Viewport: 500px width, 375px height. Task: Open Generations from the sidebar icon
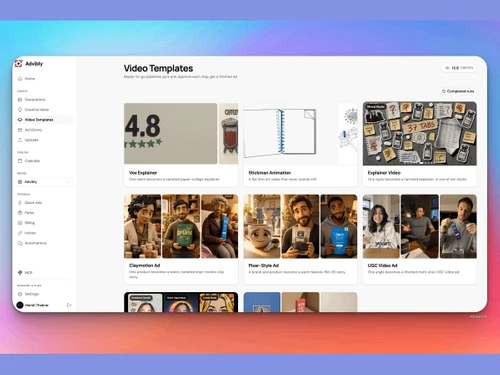coord(20,100)
